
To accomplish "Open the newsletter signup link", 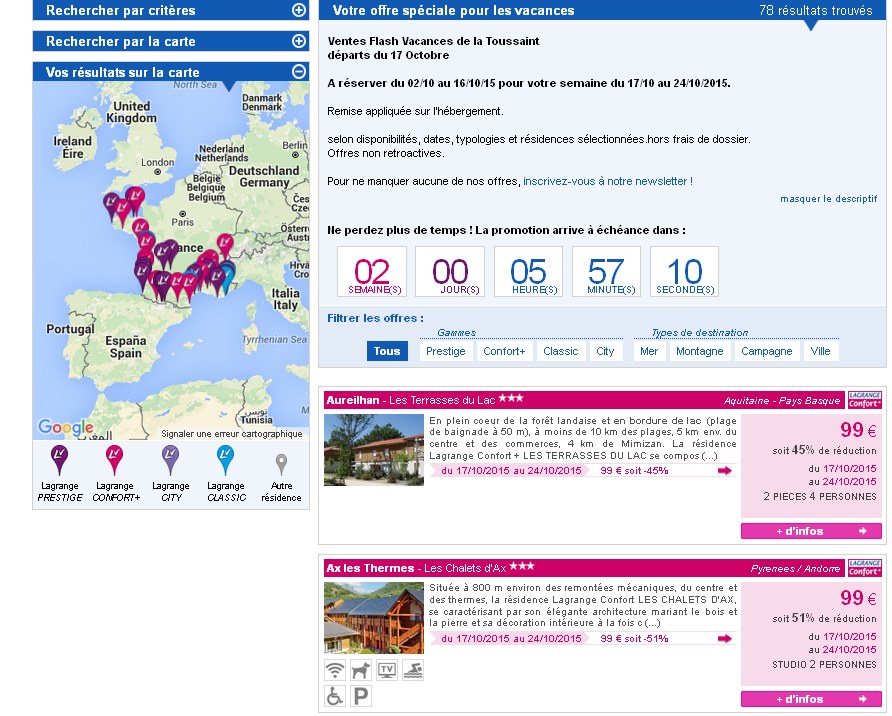I will click(x=607, y=181).
